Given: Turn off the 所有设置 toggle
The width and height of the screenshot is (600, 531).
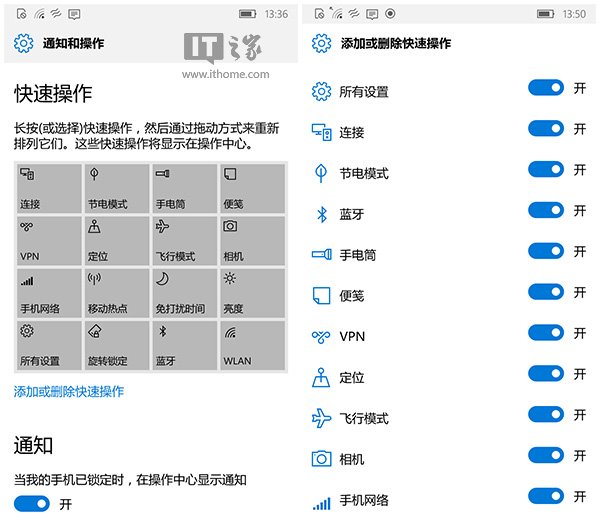Looking at the screenshot, I should tap(546, 88).
